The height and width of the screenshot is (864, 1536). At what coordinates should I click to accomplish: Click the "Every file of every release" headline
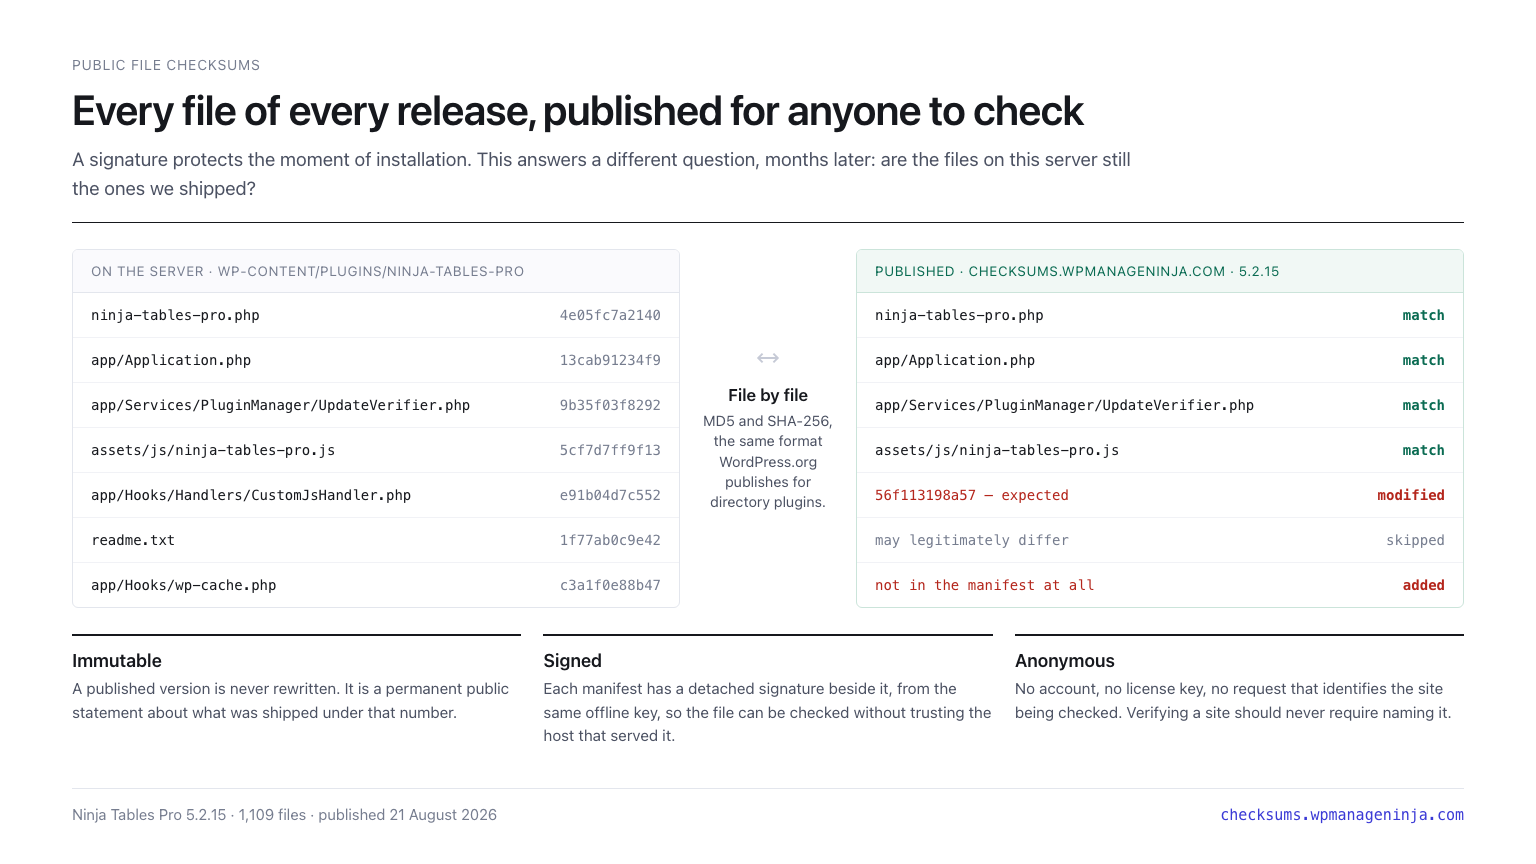click(x=578, y=111)
